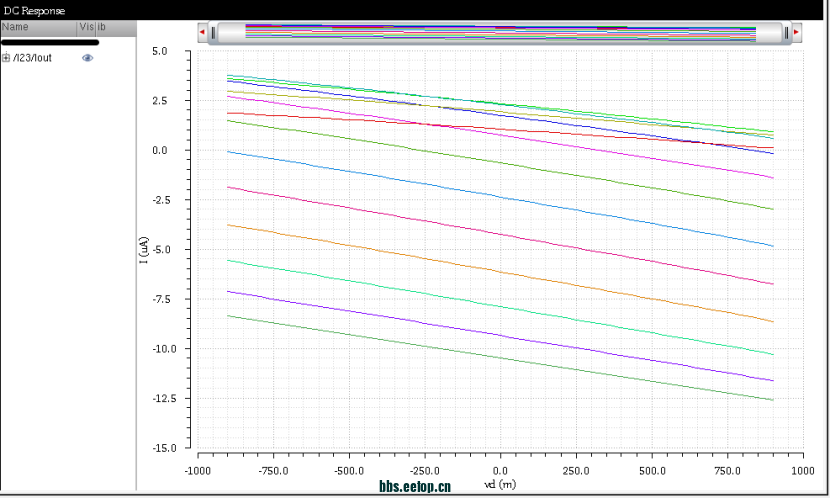Click the 2.5 Y-axis tick label
Image resolution: width=831 pixels, height=498 pixels.
tap(160, 101)
